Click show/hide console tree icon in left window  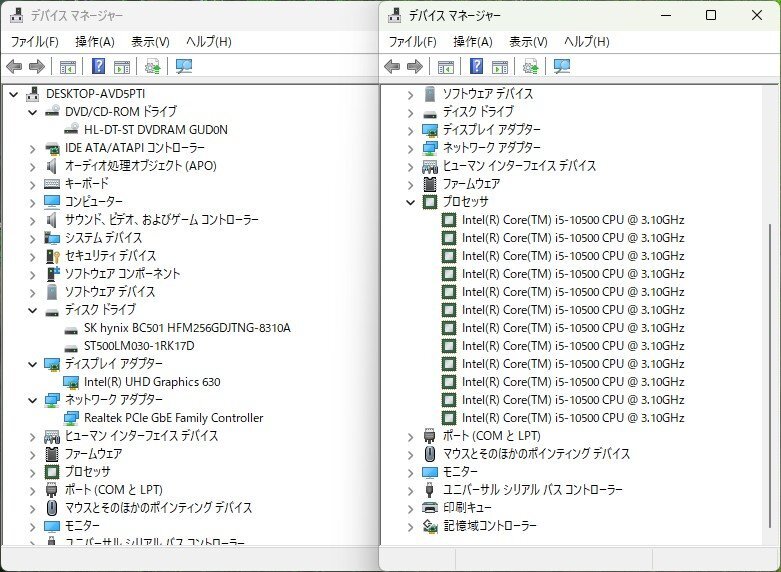(68, 66)
